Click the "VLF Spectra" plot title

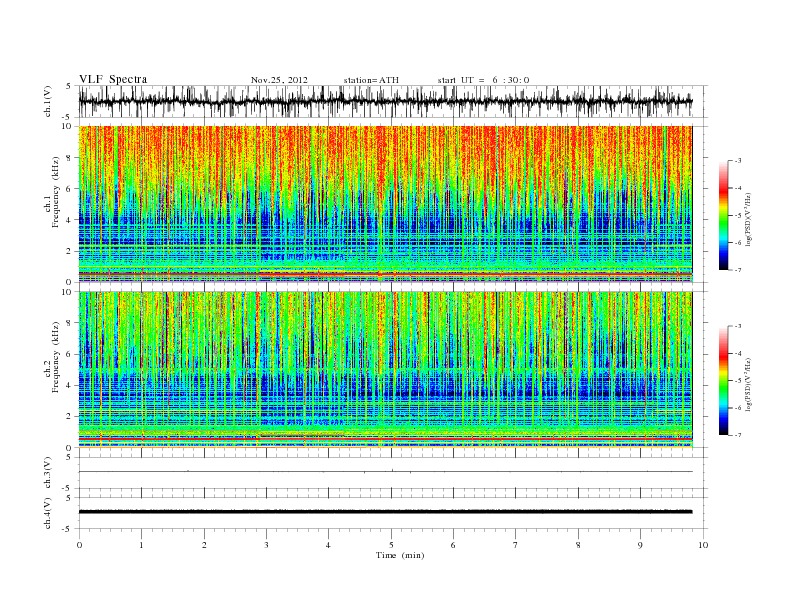click(113, 79)
